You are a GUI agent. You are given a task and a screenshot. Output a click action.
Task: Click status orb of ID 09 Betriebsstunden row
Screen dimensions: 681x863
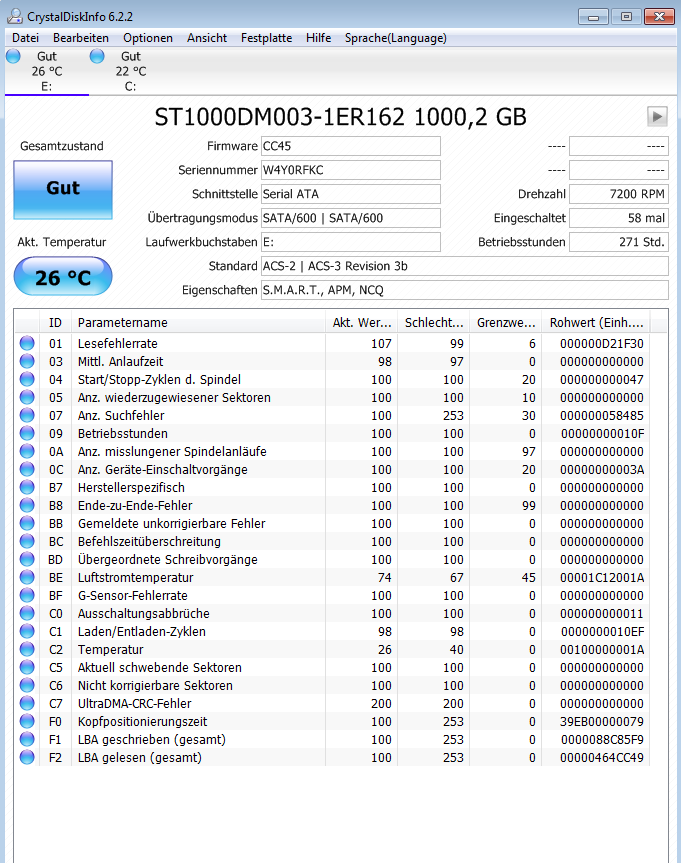pyautogui.click(x=27, y=434)
